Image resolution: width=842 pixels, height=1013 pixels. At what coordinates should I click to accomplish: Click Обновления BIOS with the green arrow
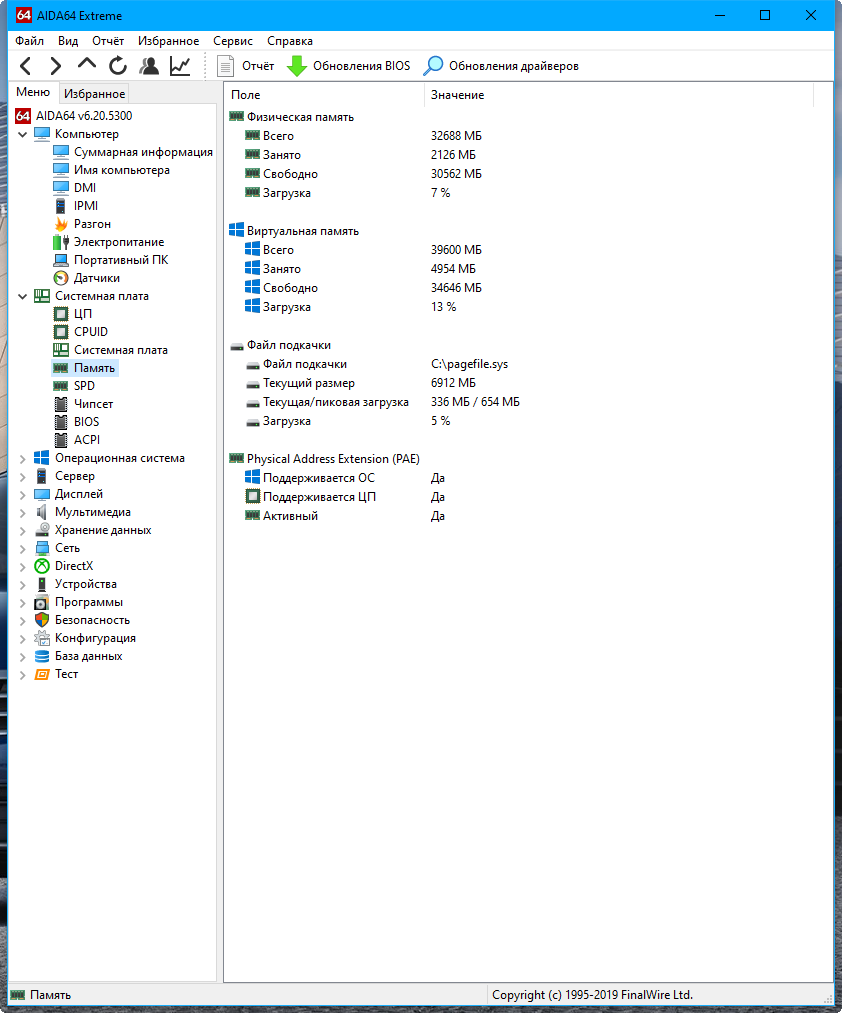point(348,66)
